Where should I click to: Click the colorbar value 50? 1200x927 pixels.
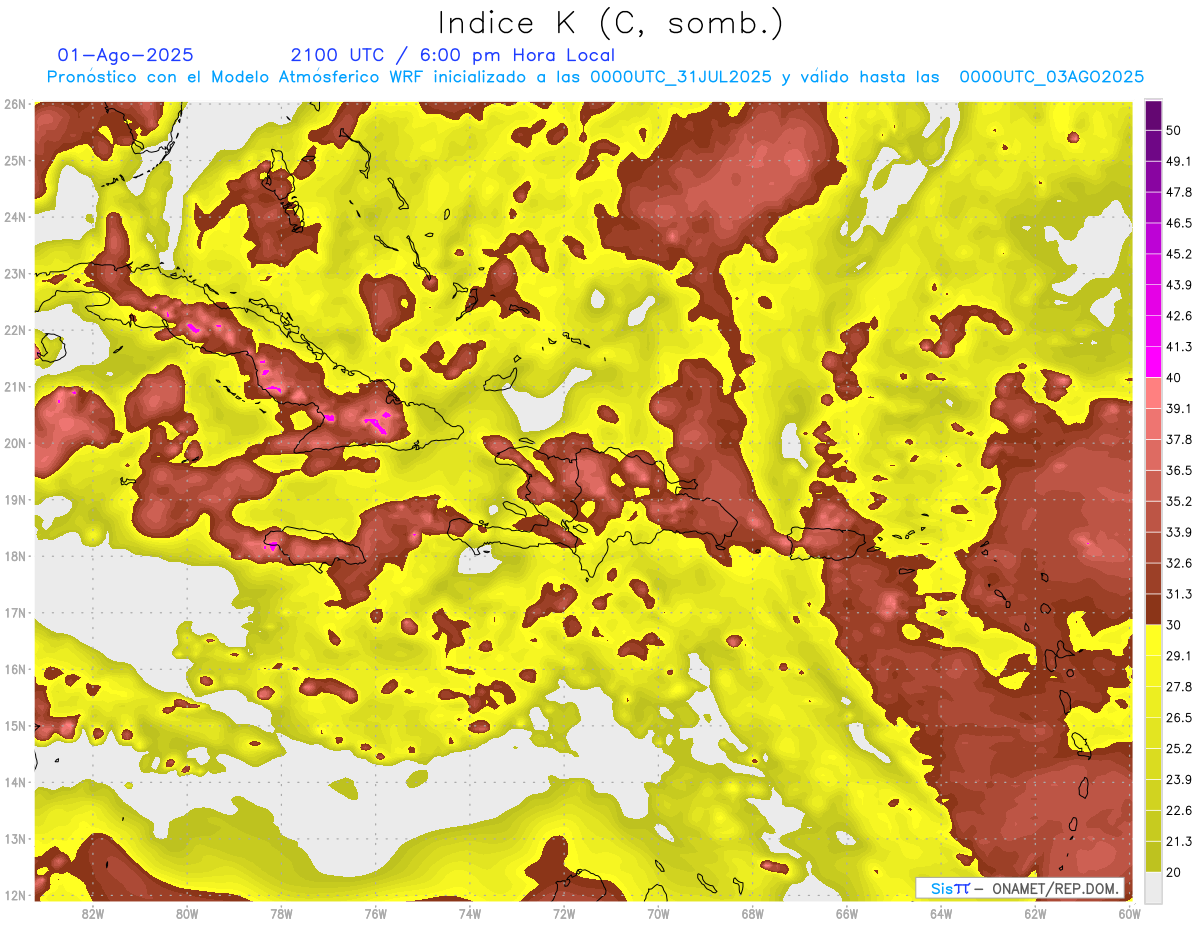[x=1174, y=130]
